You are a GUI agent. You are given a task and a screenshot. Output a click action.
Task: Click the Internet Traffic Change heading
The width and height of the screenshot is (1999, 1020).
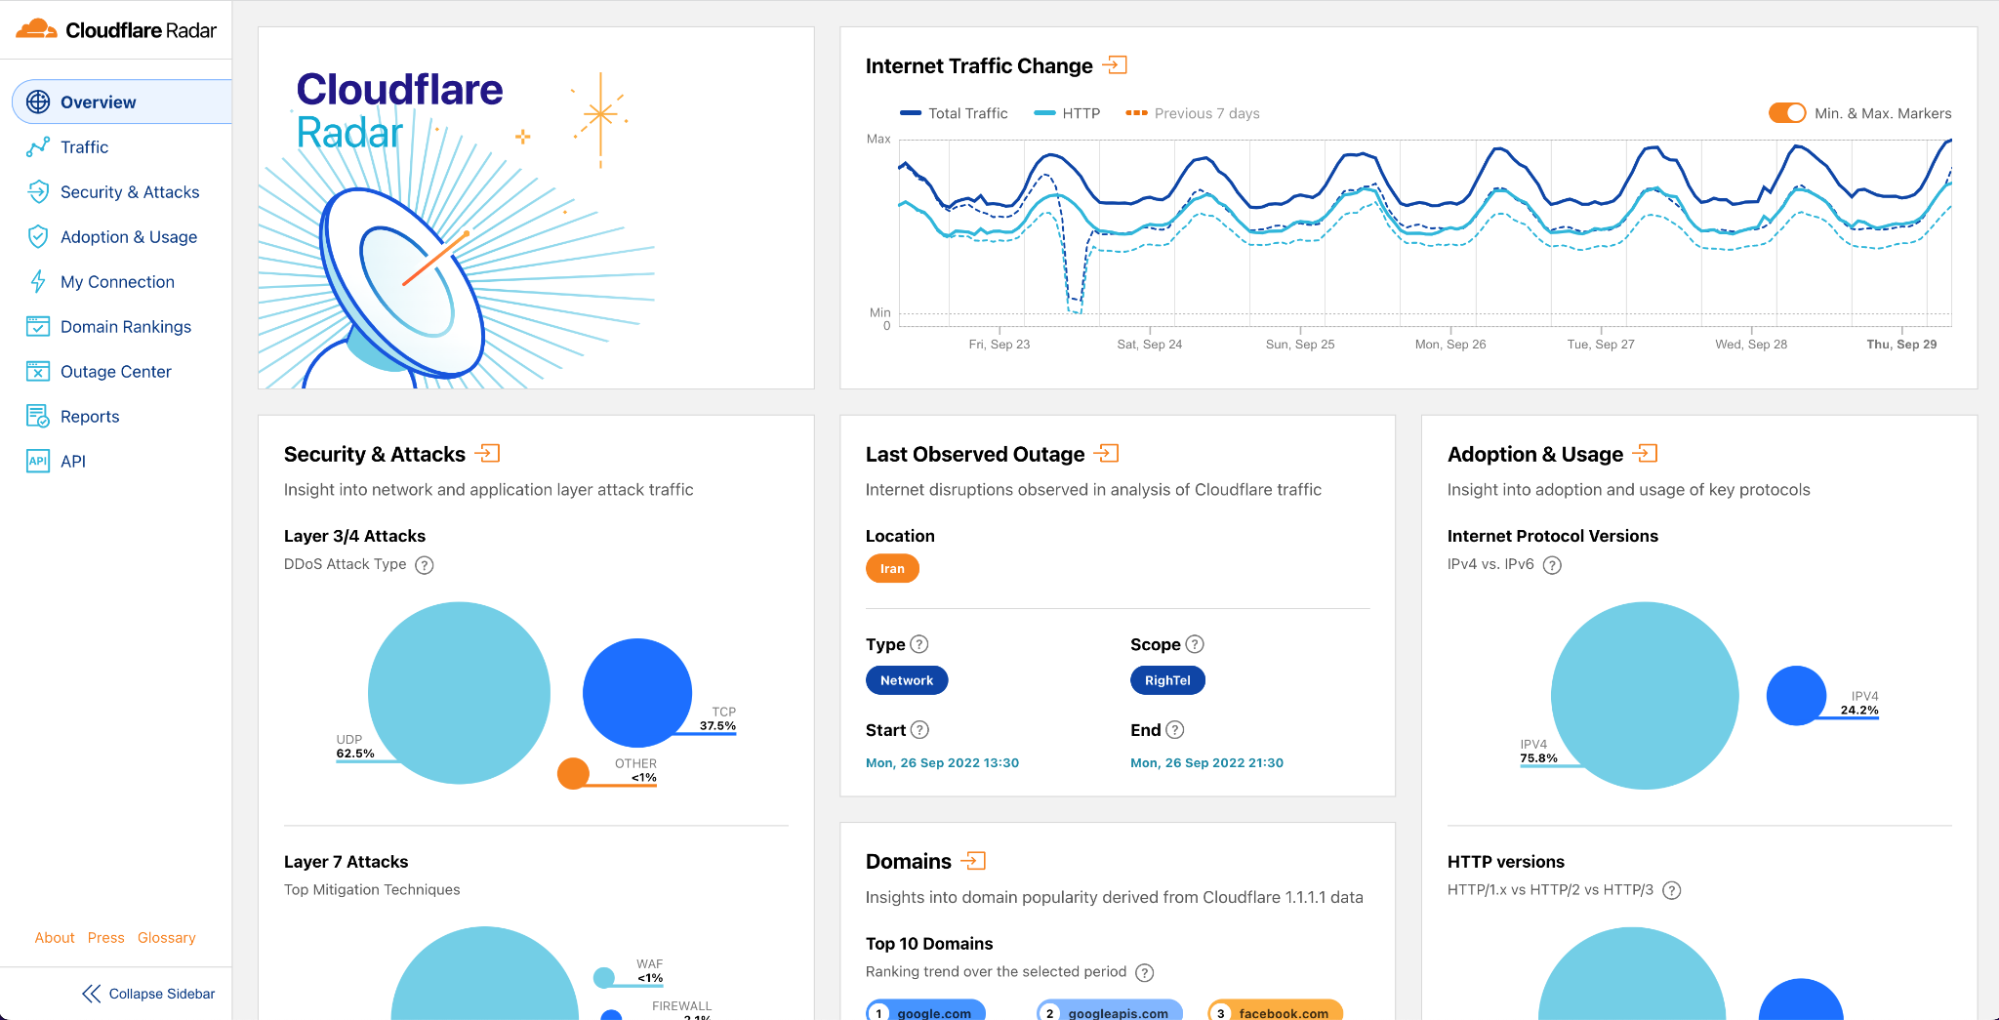pos(979,66)
